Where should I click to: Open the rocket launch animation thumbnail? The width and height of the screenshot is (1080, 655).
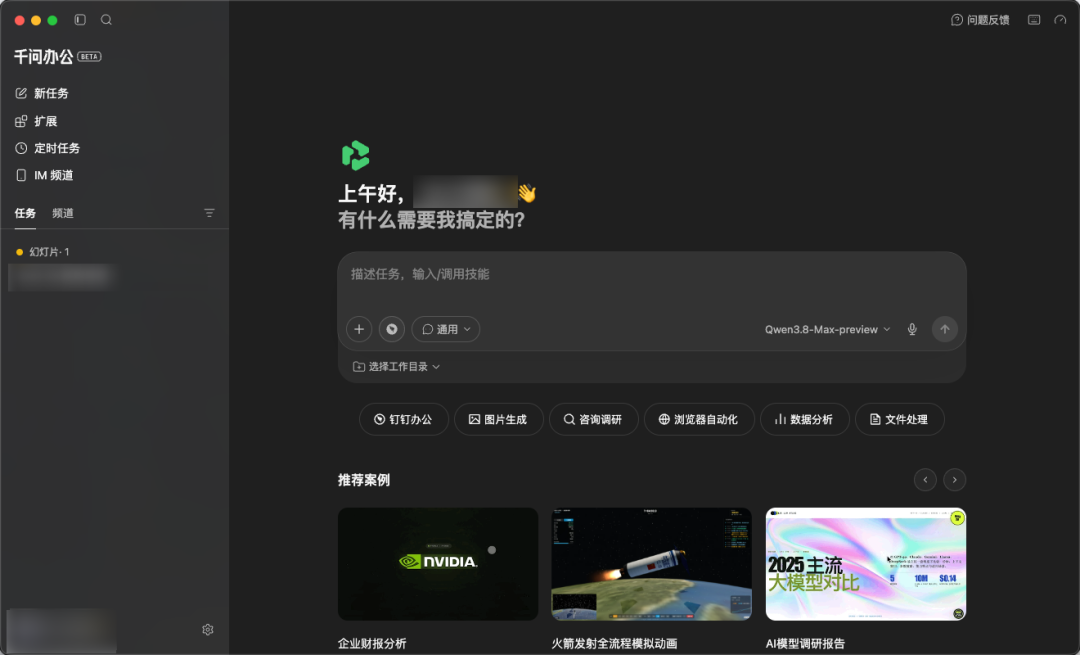click(652, 564)
